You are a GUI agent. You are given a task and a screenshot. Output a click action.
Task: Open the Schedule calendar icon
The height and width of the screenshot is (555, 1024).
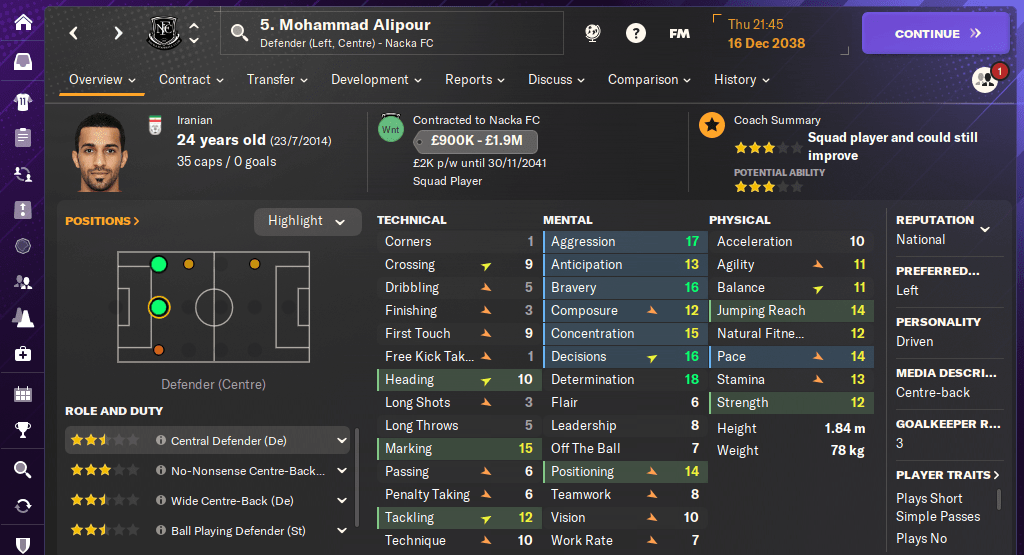point(22,393)
